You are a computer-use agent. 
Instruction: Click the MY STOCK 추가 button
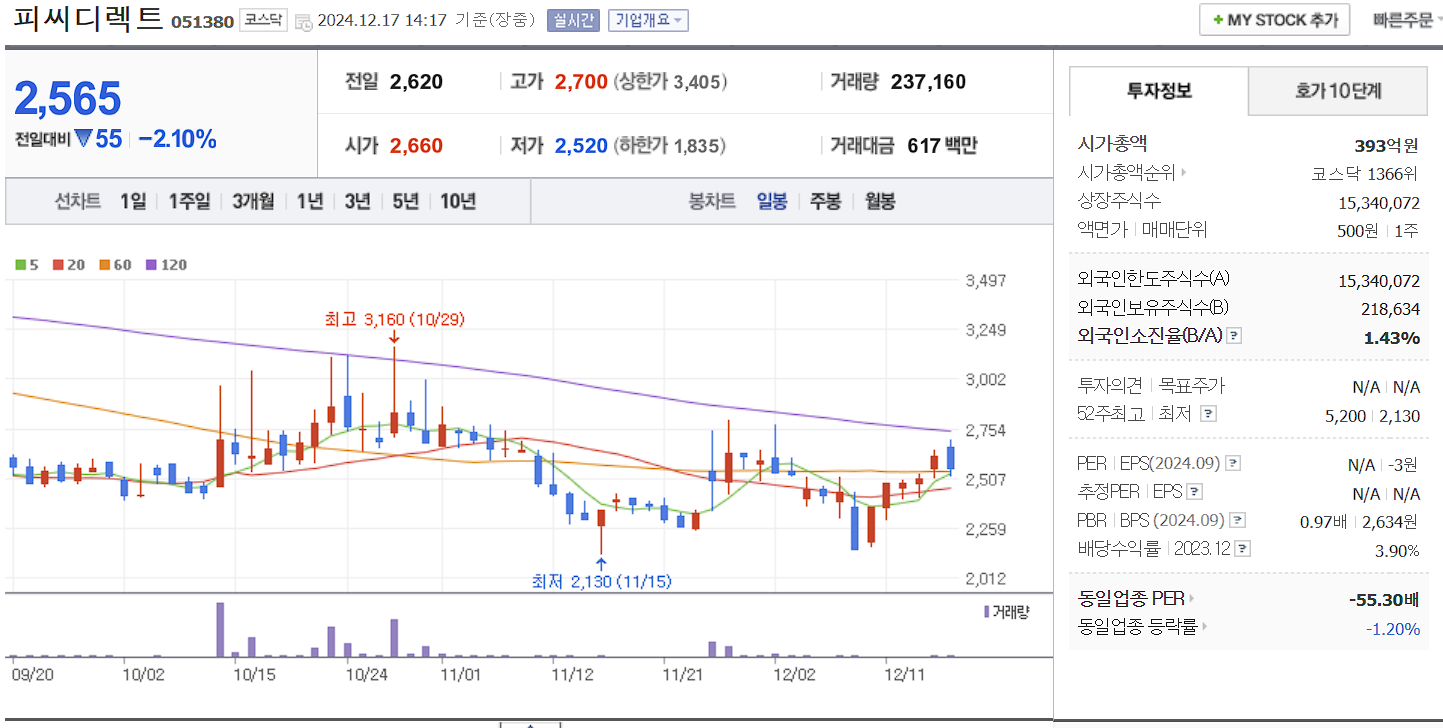1274,18
